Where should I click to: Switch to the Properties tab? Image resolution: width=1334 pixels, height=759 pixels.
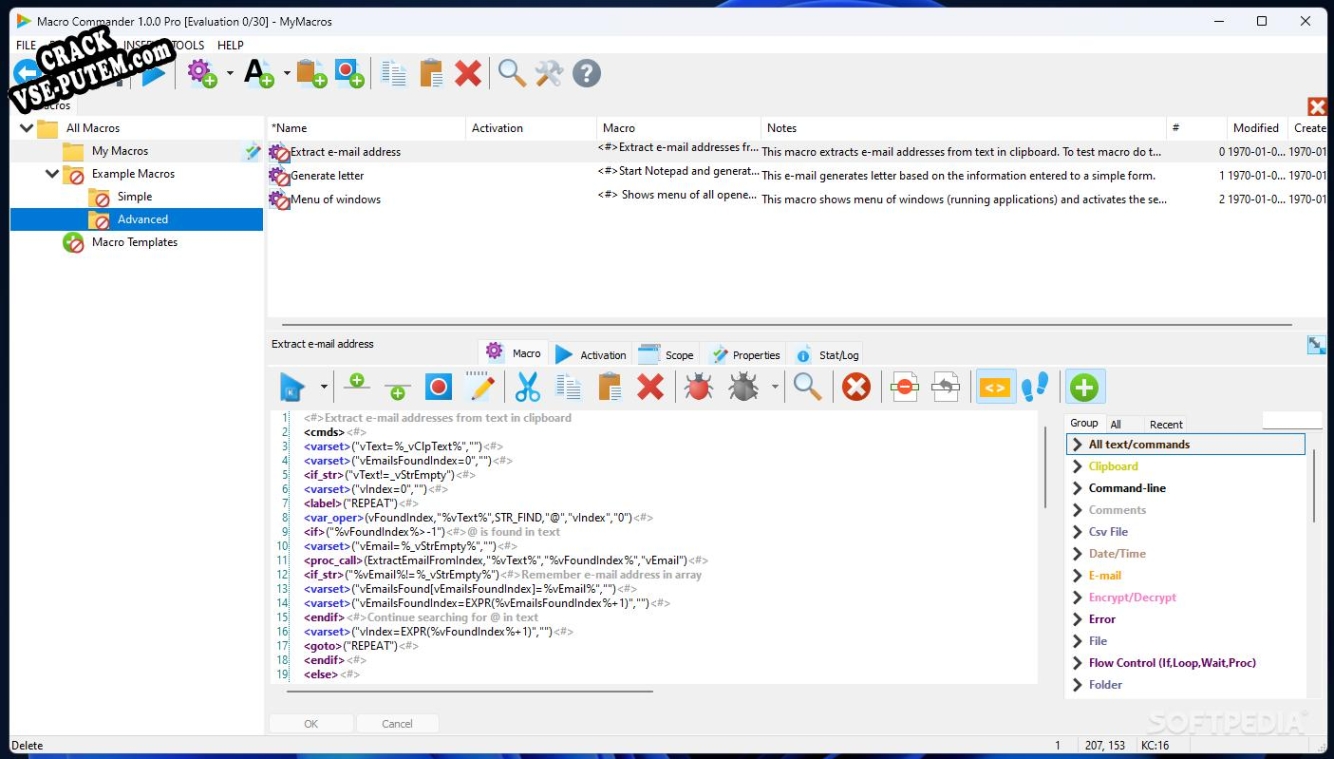pos(745,355)
